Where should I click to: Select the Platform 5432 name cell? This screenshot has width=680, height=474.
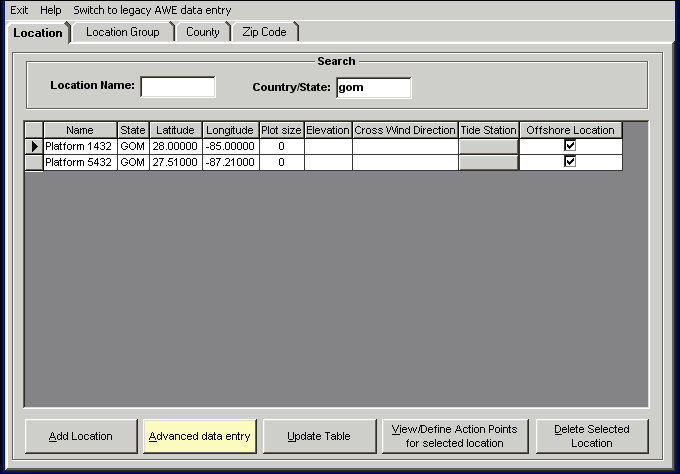pyautogui.click(x=80, y=162)
